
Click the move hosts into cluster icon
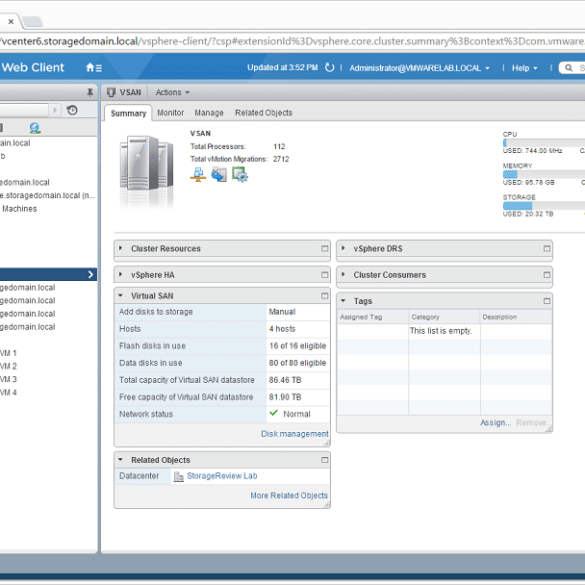[219, 174]
